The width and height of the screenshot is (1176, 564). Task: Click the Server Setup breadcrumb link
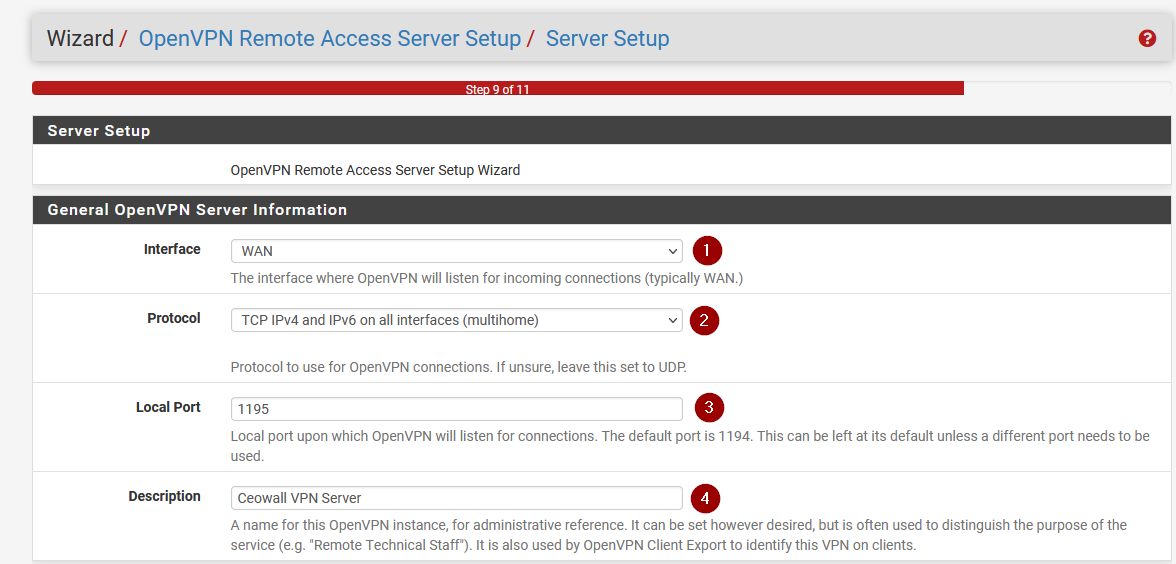coord(607,39)
